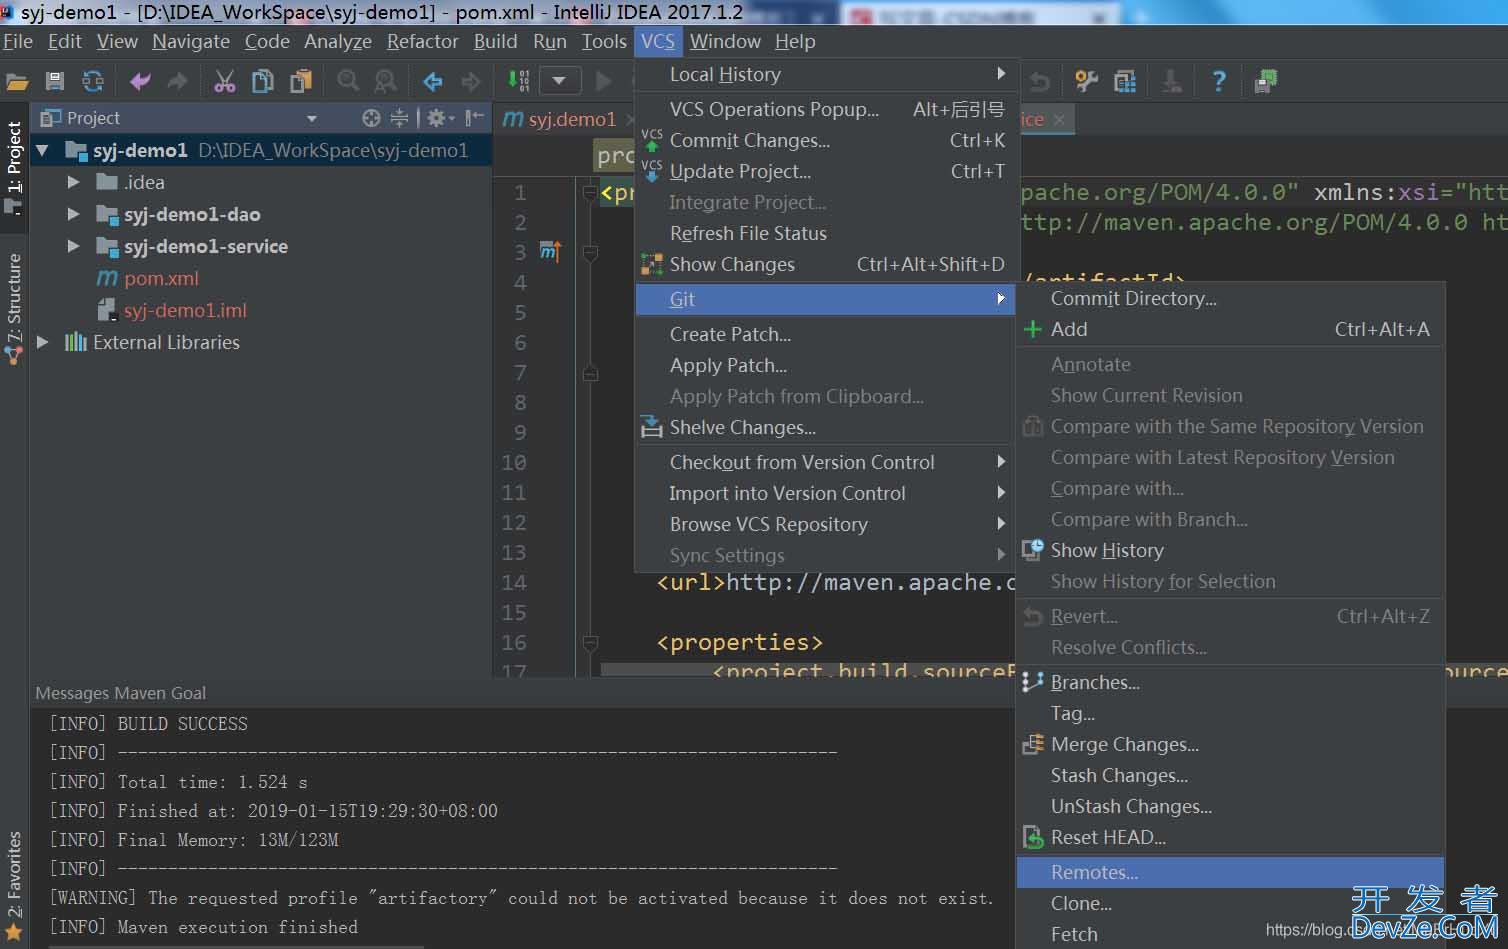
Task: Choose Add in the Git submenu
Action: pos(1230,330)
